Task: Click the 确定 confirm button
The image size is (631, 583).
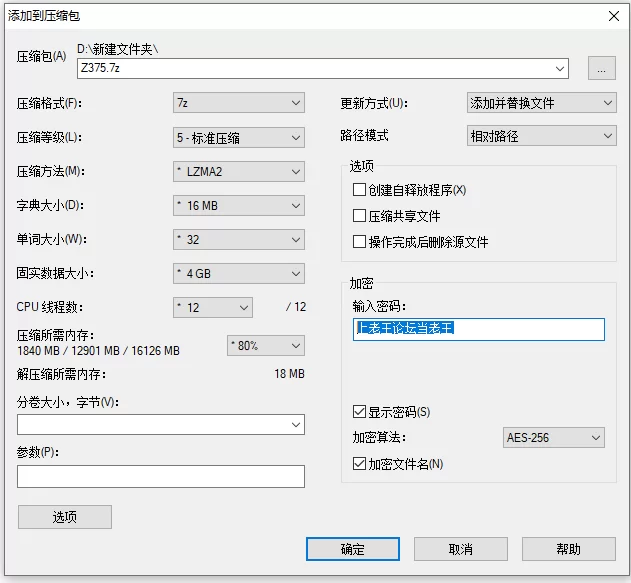Action: pyautogui.click(x=352, y=549)
